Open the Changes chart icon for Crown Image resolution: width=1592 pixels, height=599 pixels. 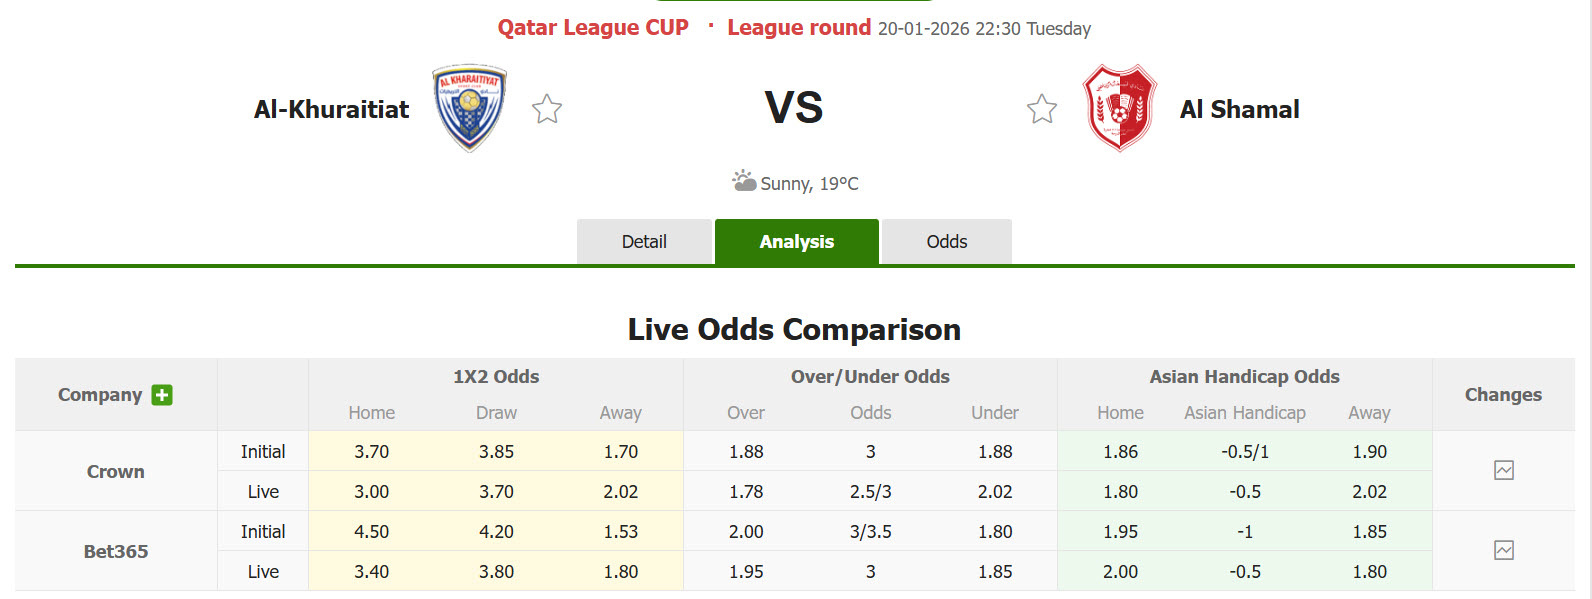click(x=1503, y=470)
